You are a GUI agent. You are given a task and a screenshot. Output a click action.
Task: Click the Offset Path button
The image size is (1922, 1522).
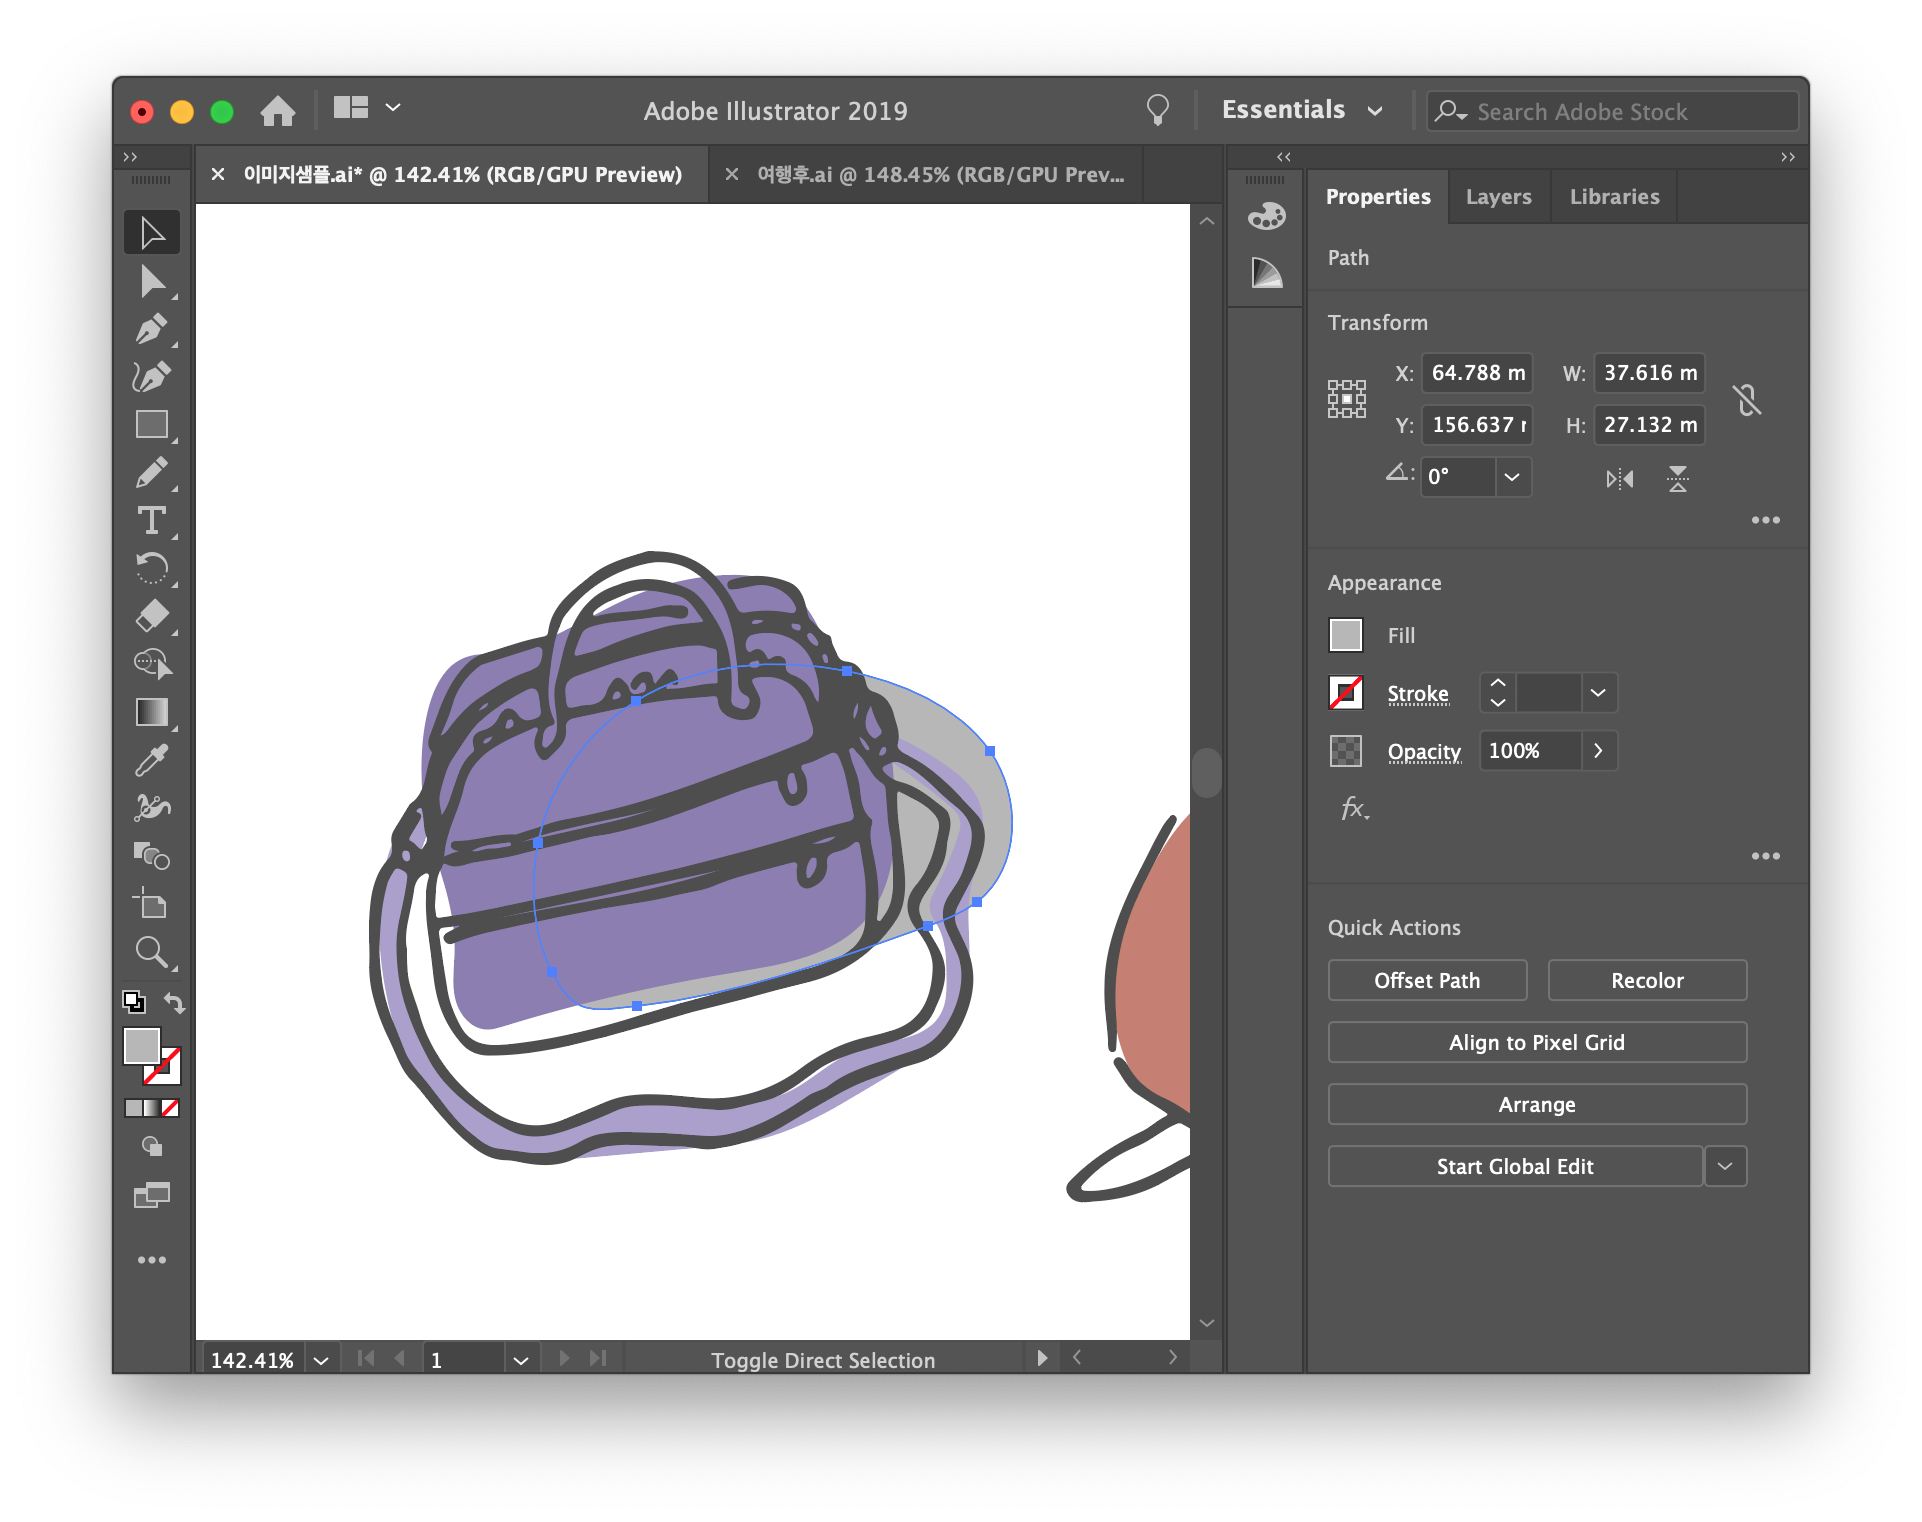click(1426, 980)
